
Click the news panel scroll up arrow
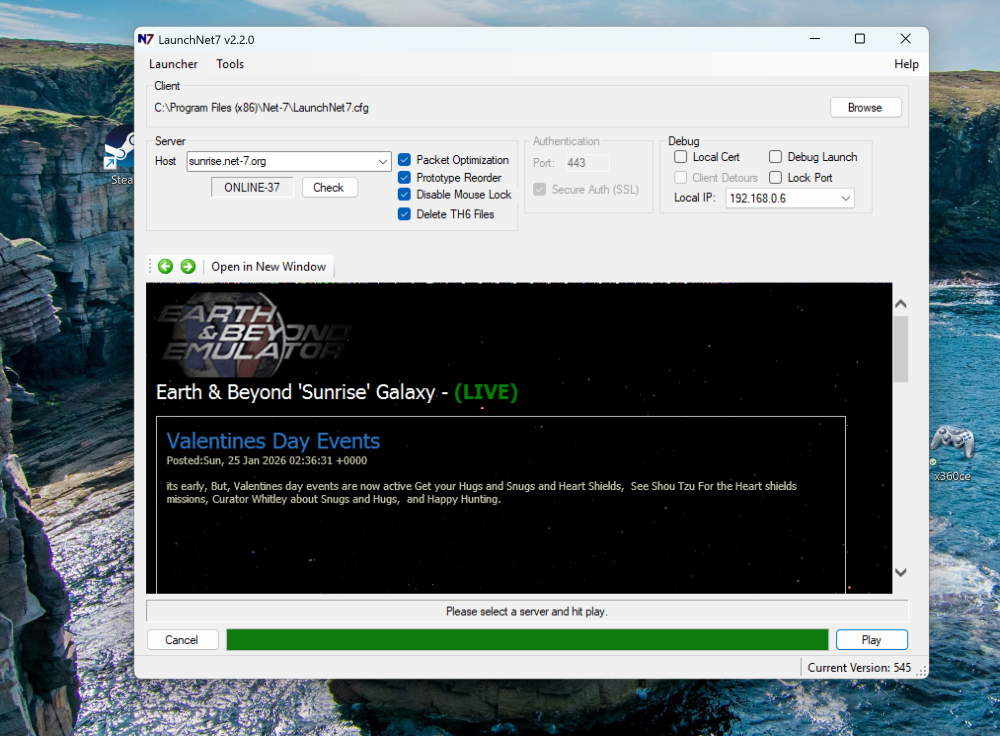pyautogui.click(x=901, y=304)
